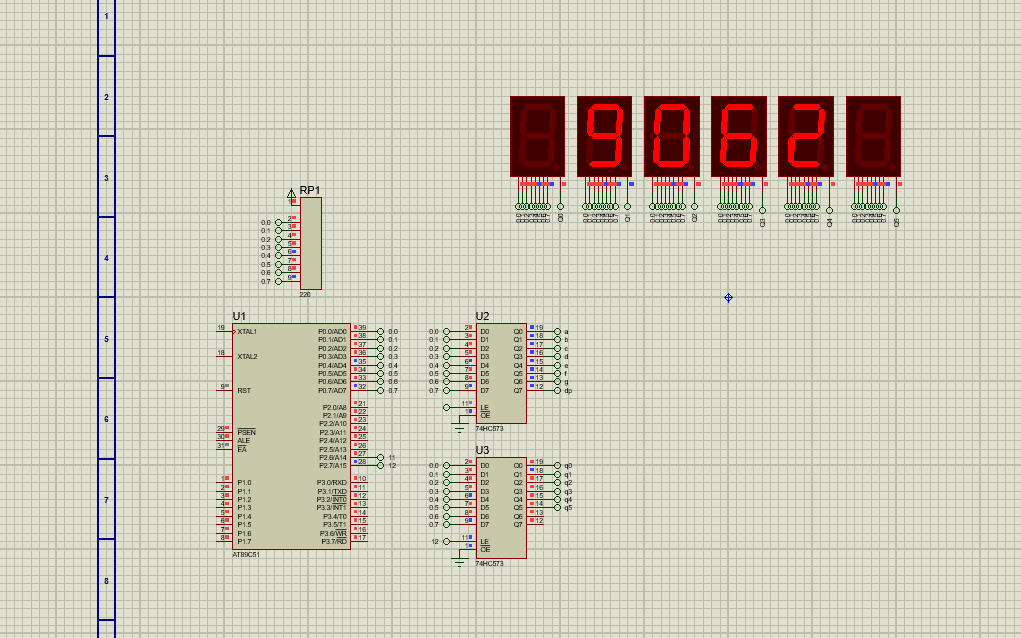This screenshot has width=1021, height=638.
Task: Click pin number 39 on U1
Action: coord(362,327)
